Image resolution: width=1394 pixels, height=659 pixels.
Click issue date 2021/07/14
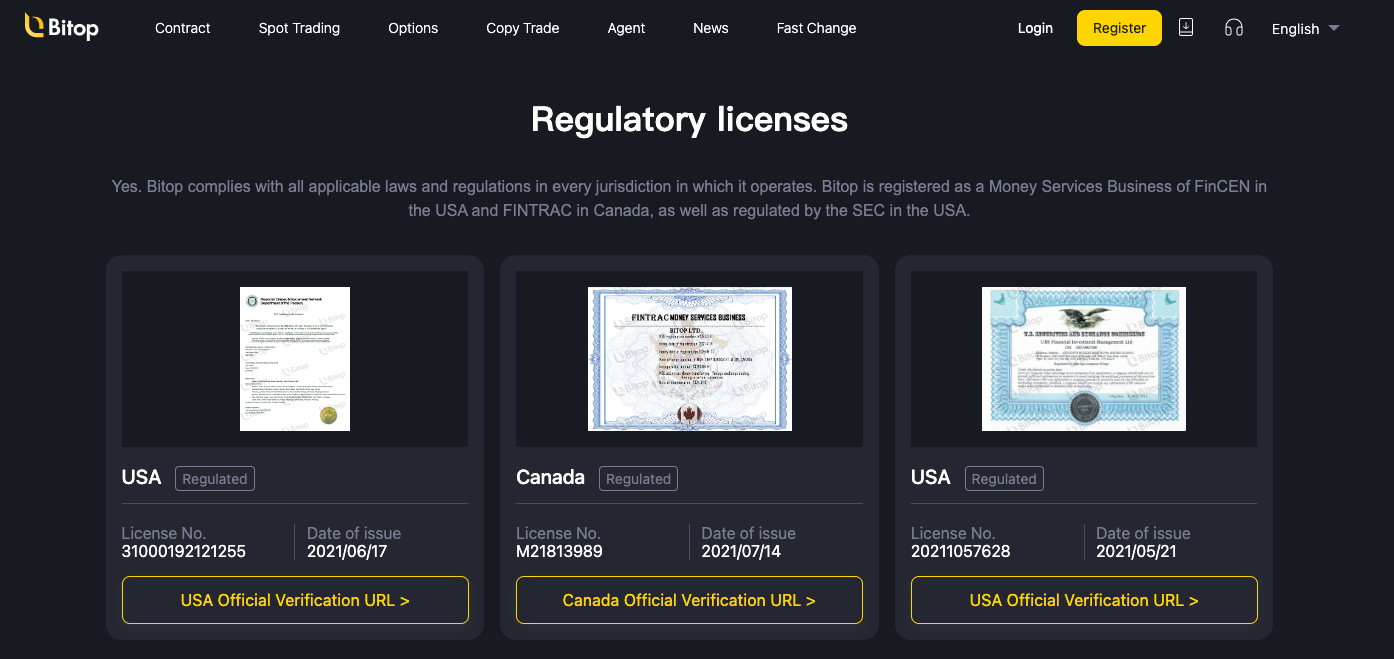pyautogui.click(x=742, y=551)
